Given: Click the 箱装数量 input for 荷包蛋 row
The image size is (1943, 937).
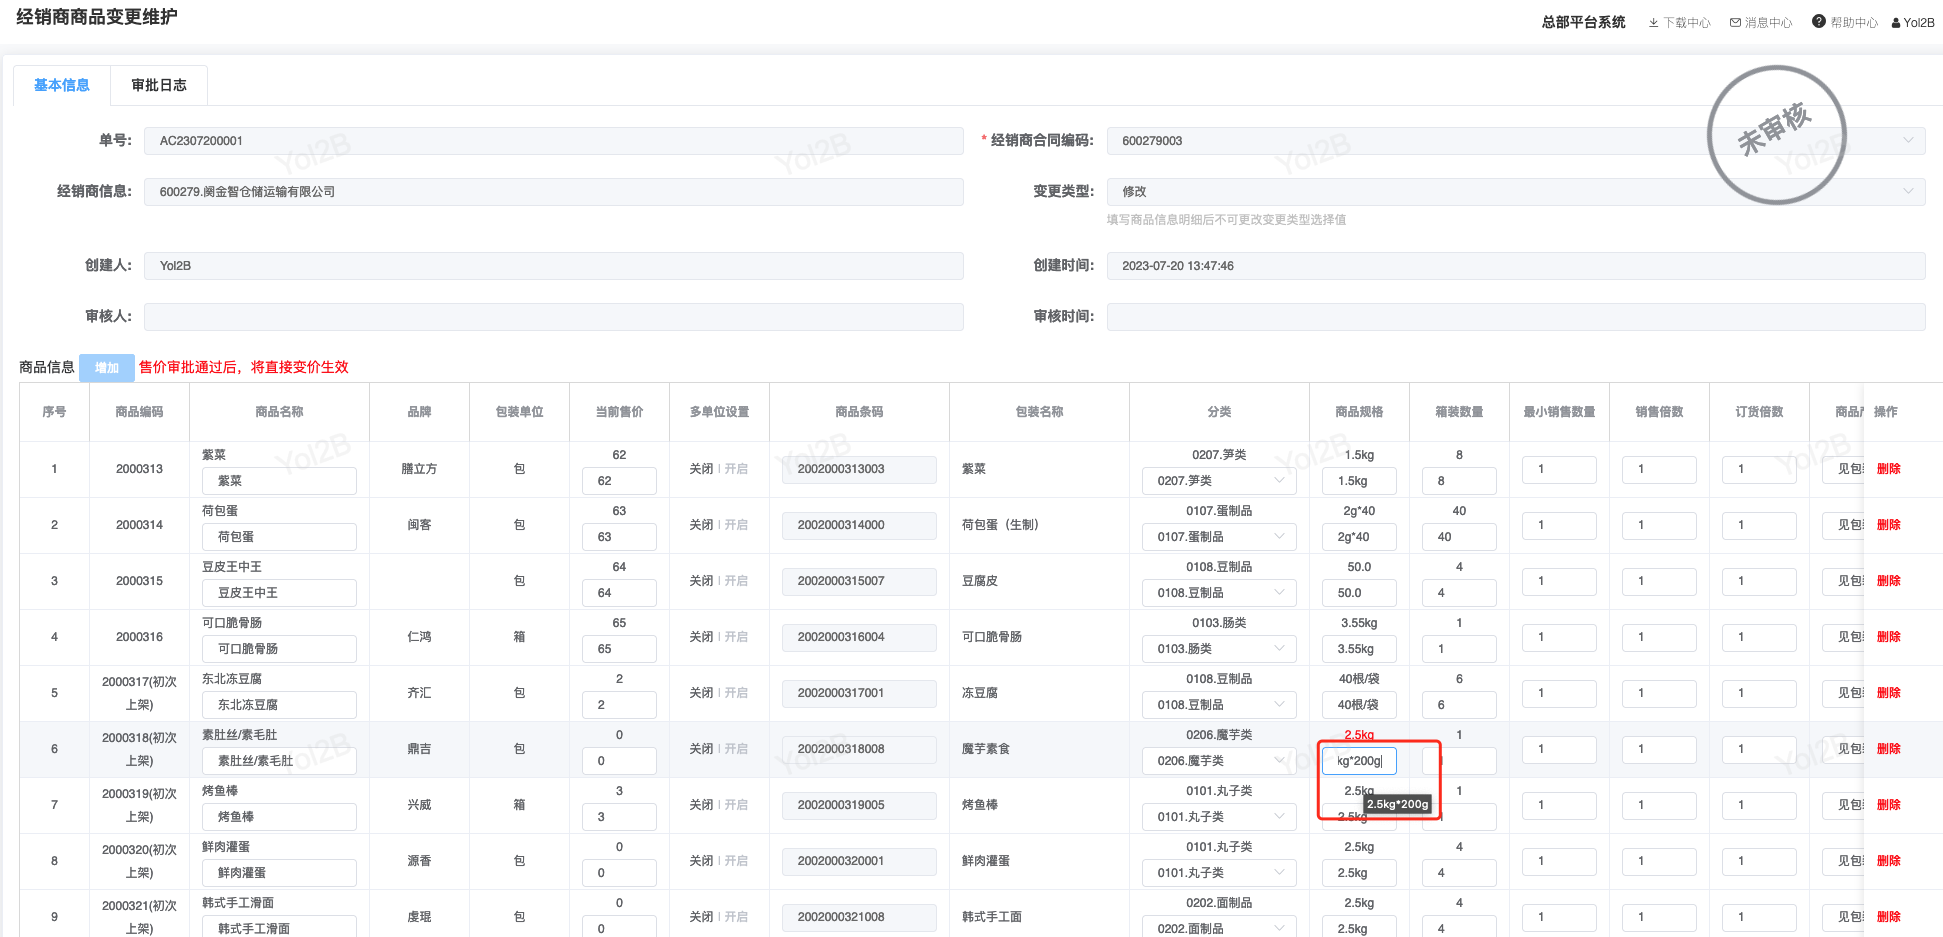Looking at the screenshot, I should click(1459, 537).
